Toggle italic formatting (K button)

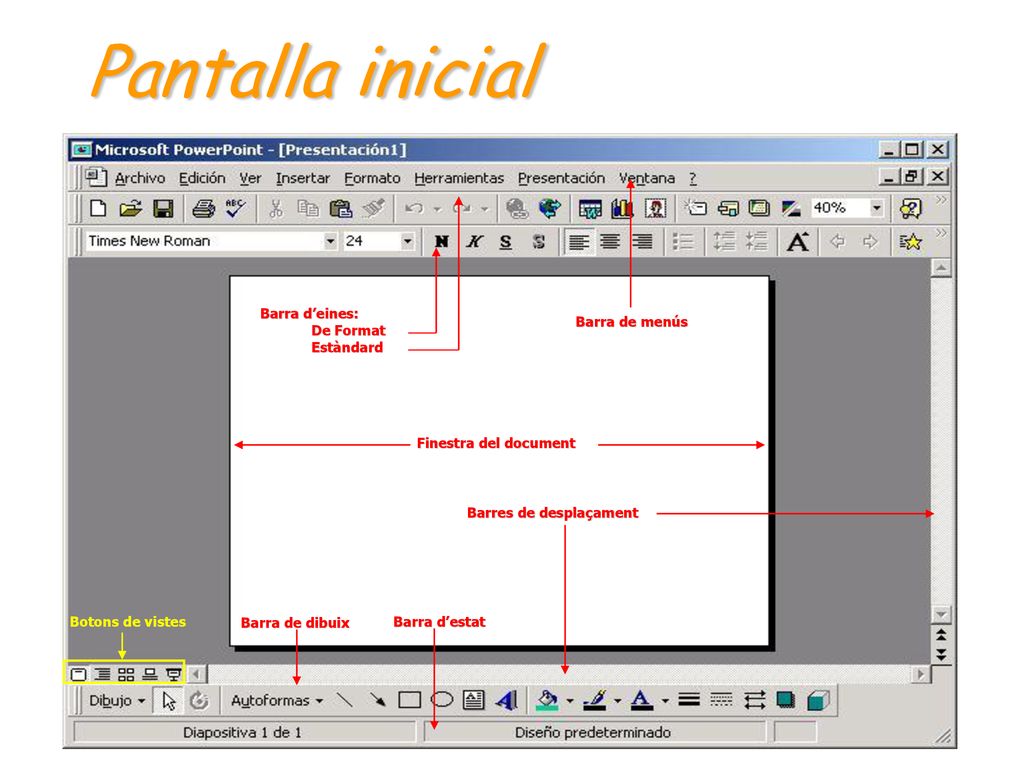474,242
